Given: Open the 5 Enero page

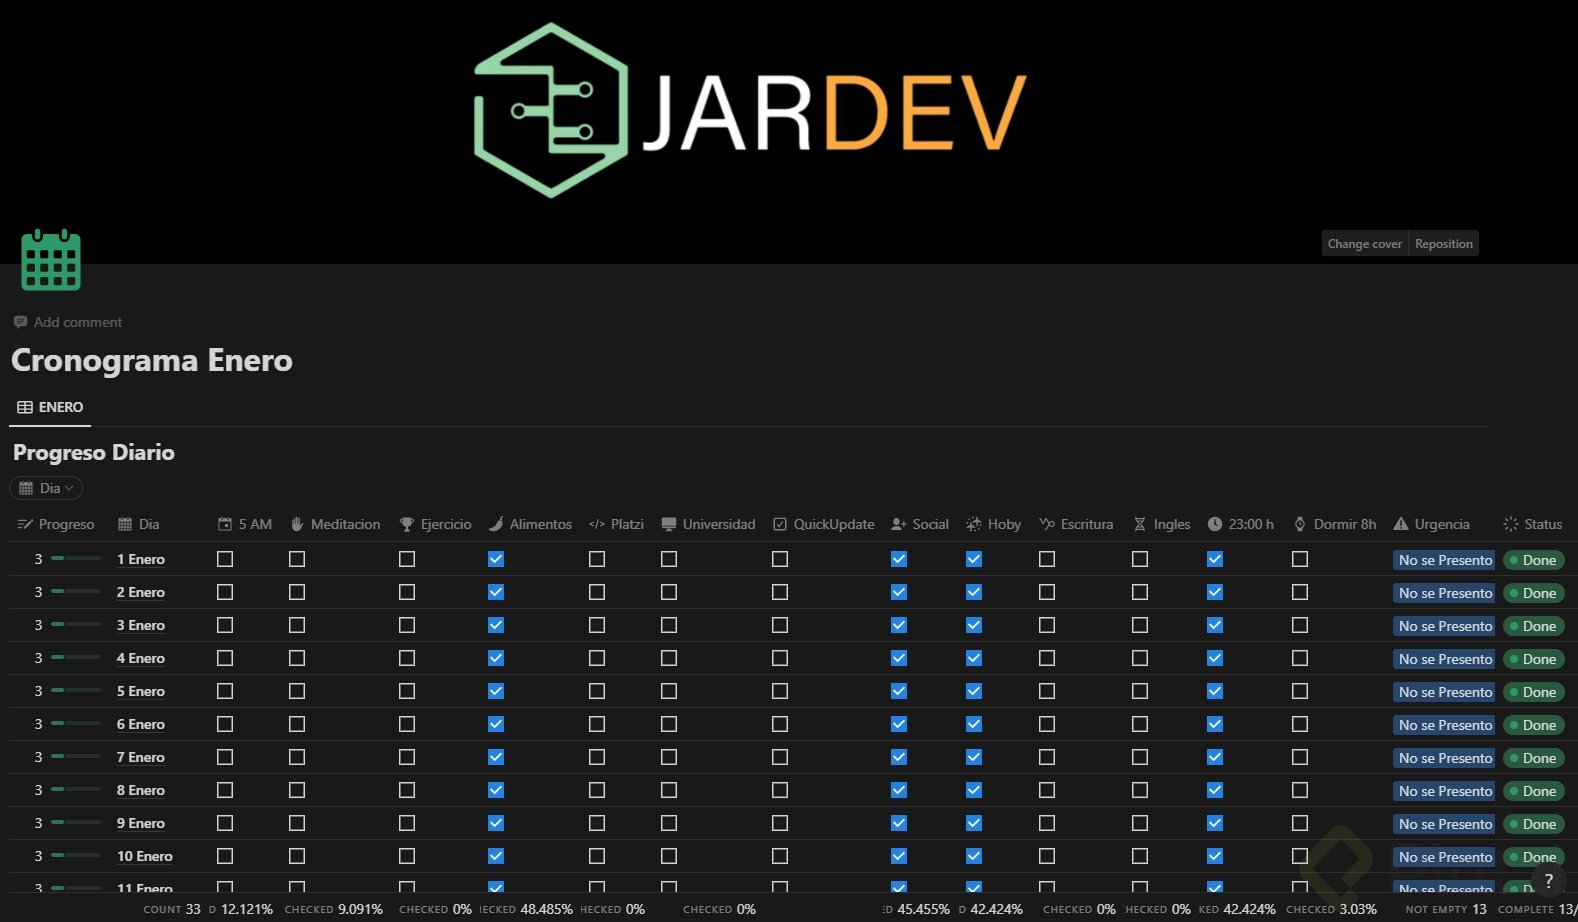Looking at the screenshot, I should 141,691.
